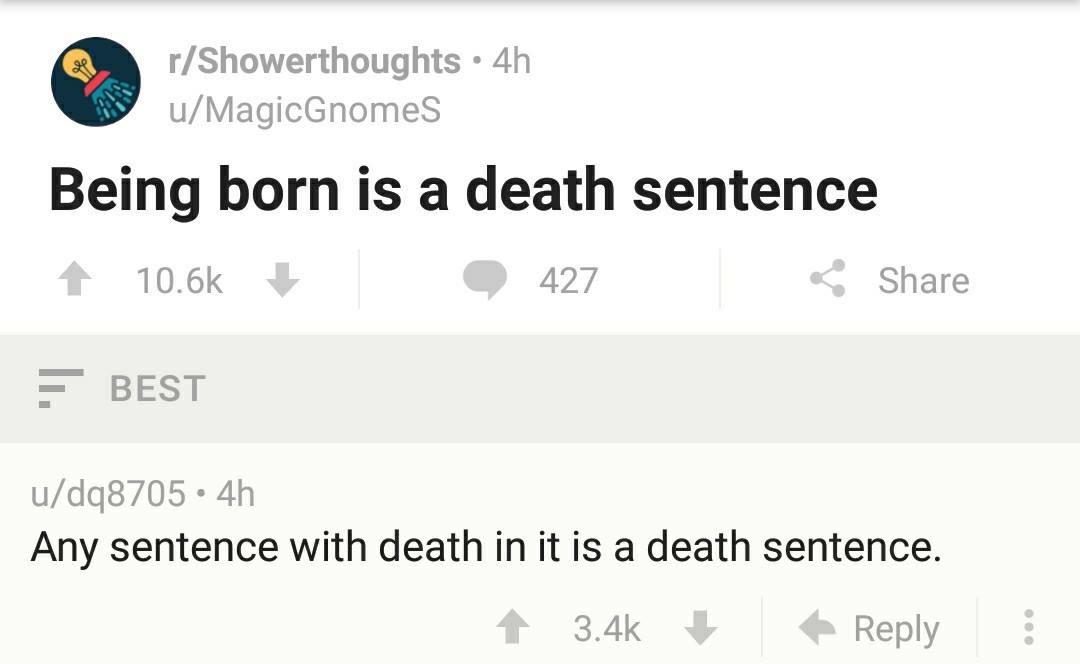Viewport: 1080px width, 664px height.
Task: Click the sort lines icon
Action: tap(61, 388)
